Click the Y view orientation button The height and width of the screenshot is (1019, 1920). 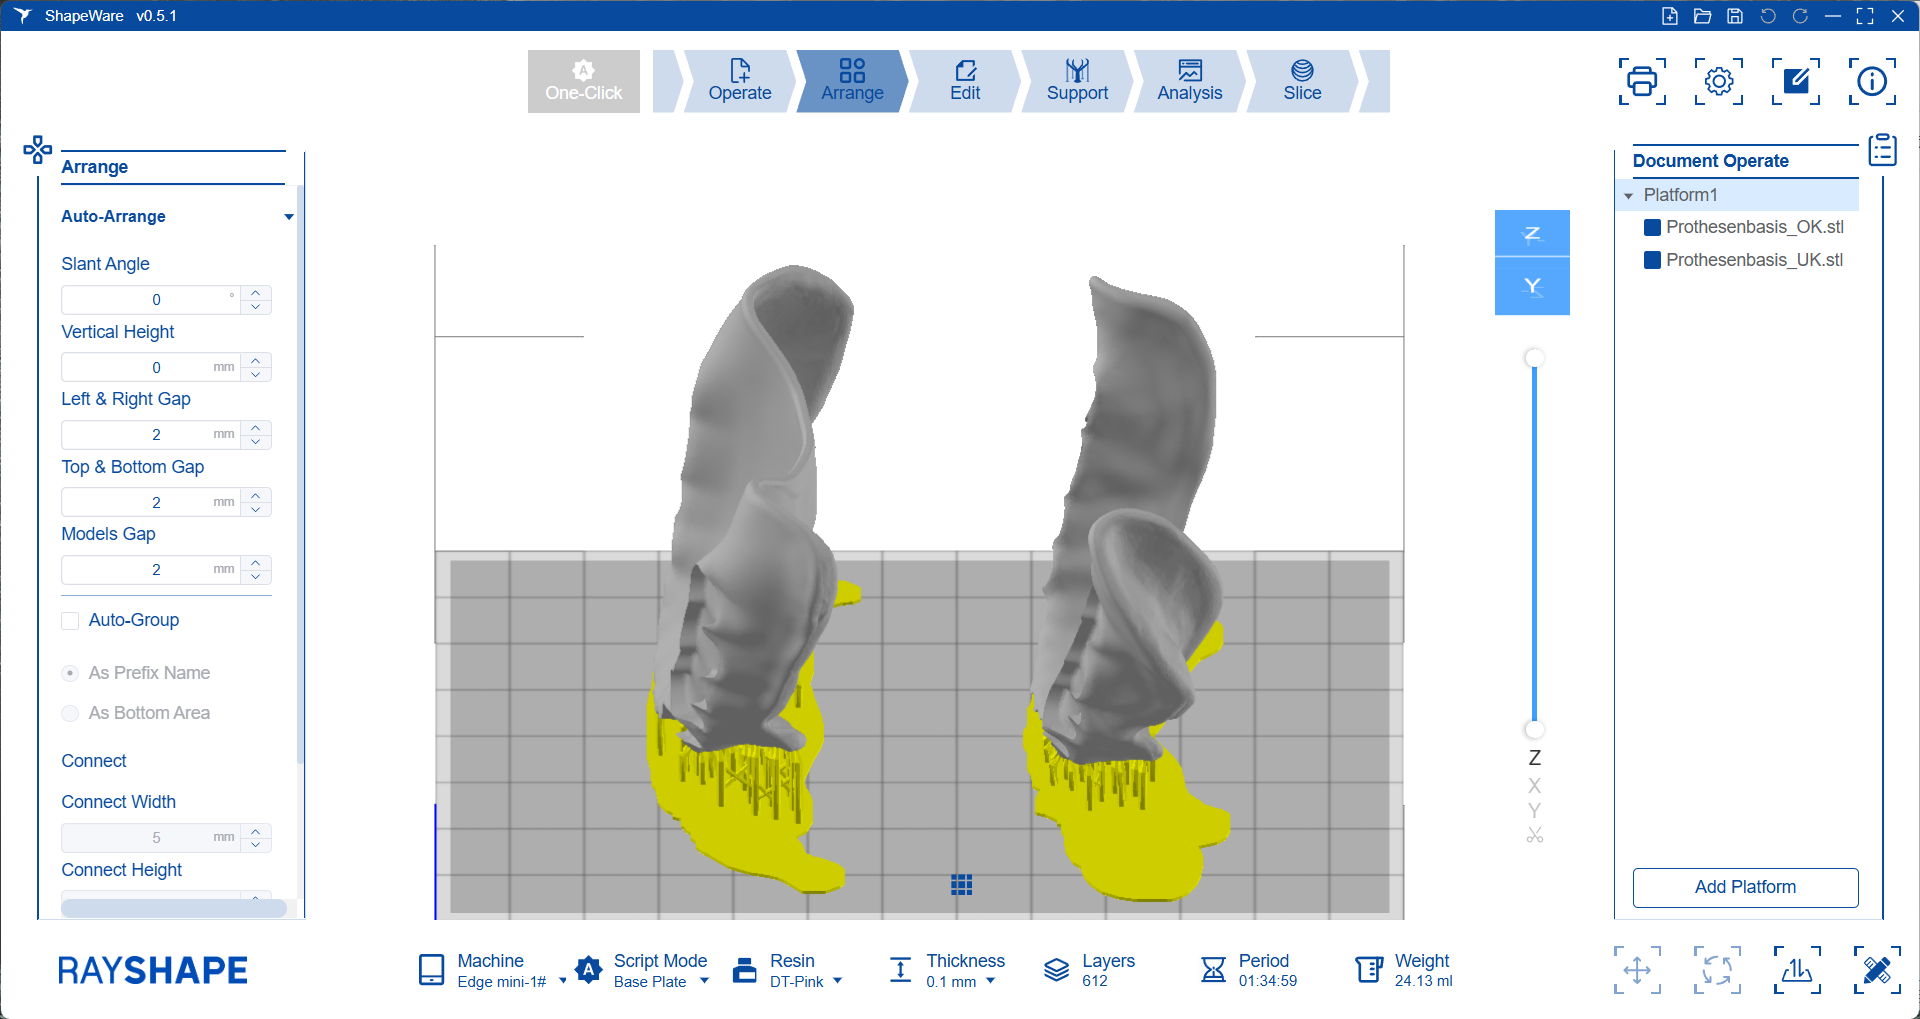[1532, 287]
